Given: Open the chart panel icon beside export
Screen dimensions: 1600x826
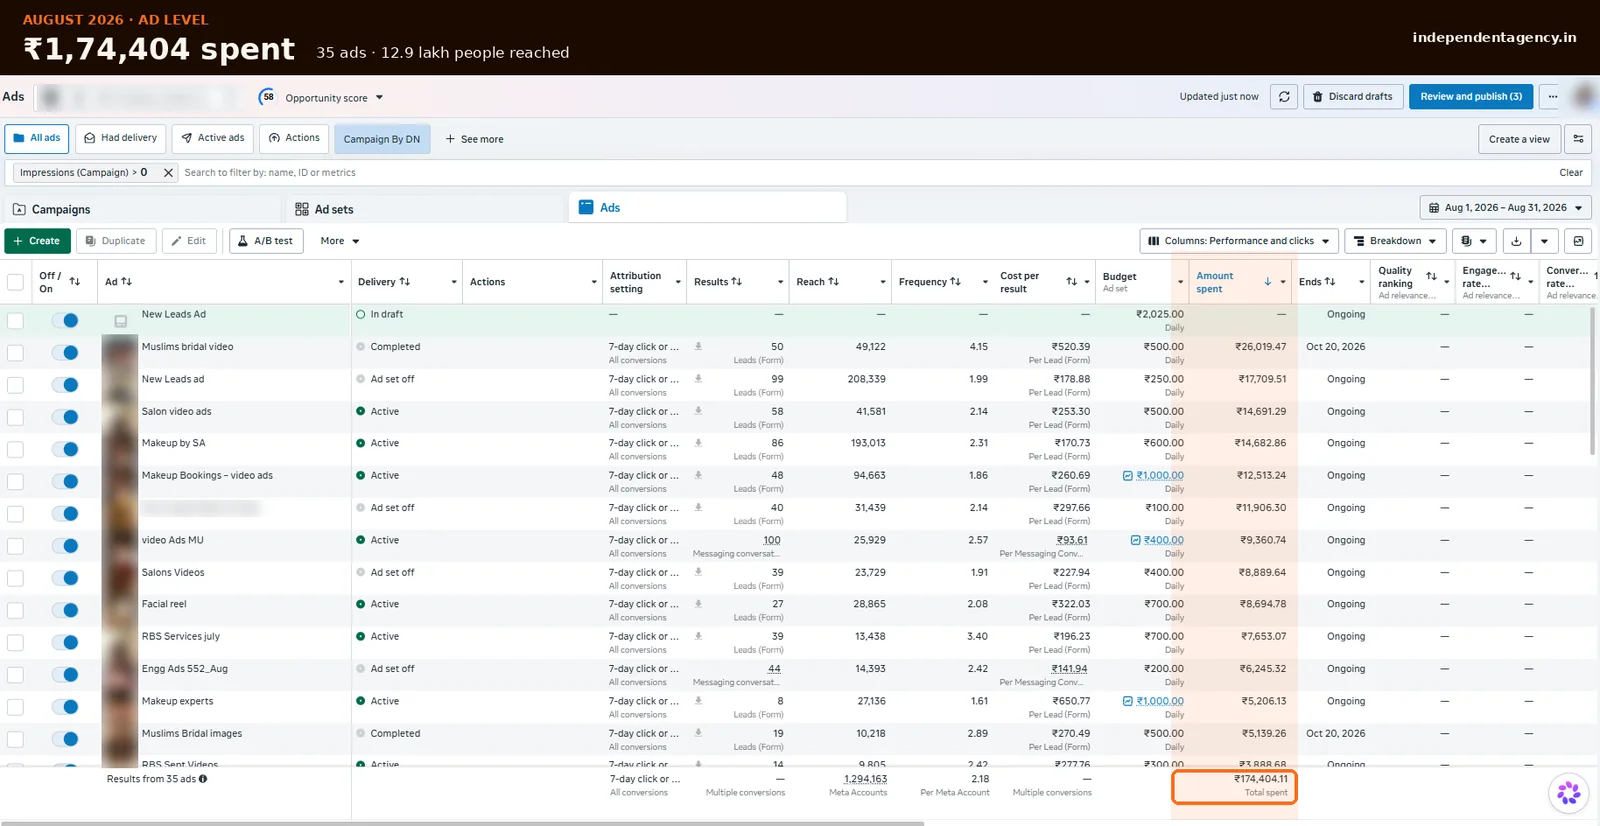Looking at the screenshot, I should click(x=1578, y=241).
